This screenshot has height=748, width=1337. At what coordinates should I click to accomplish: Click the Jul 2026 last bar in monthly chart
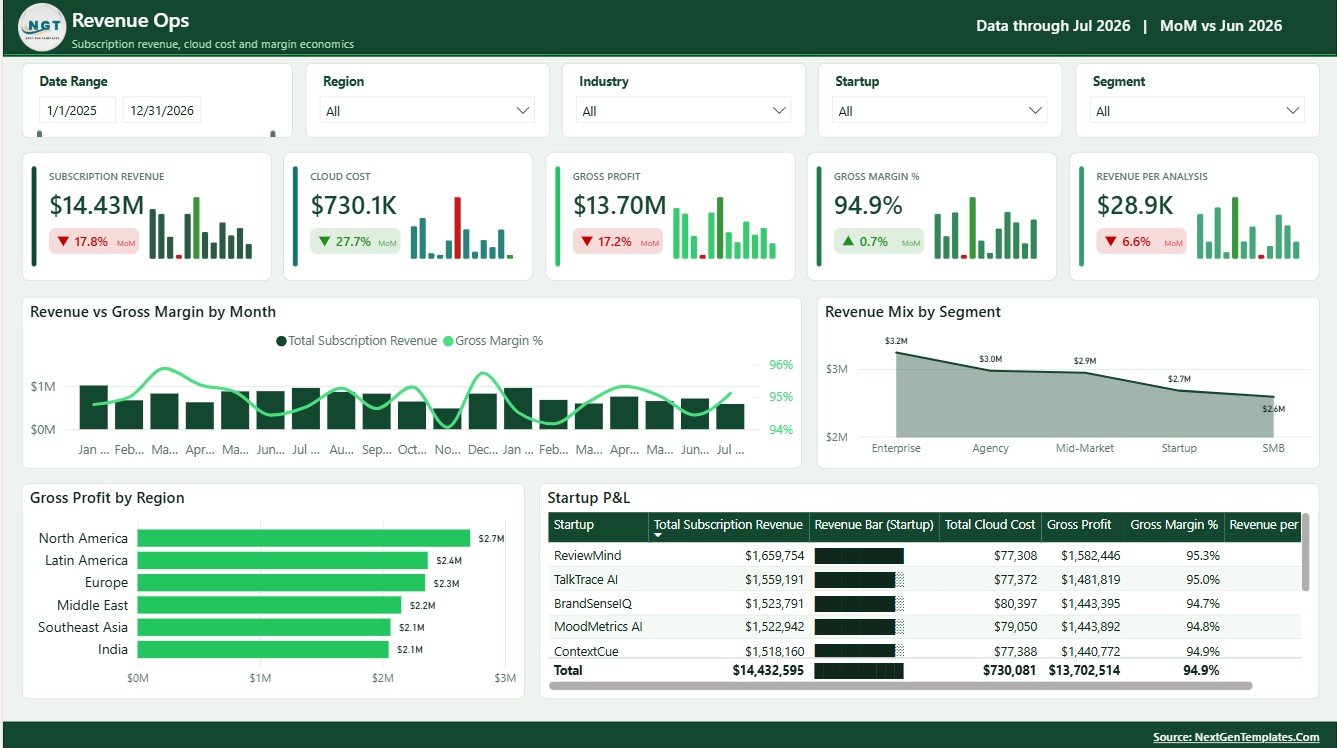click(730, 417)
